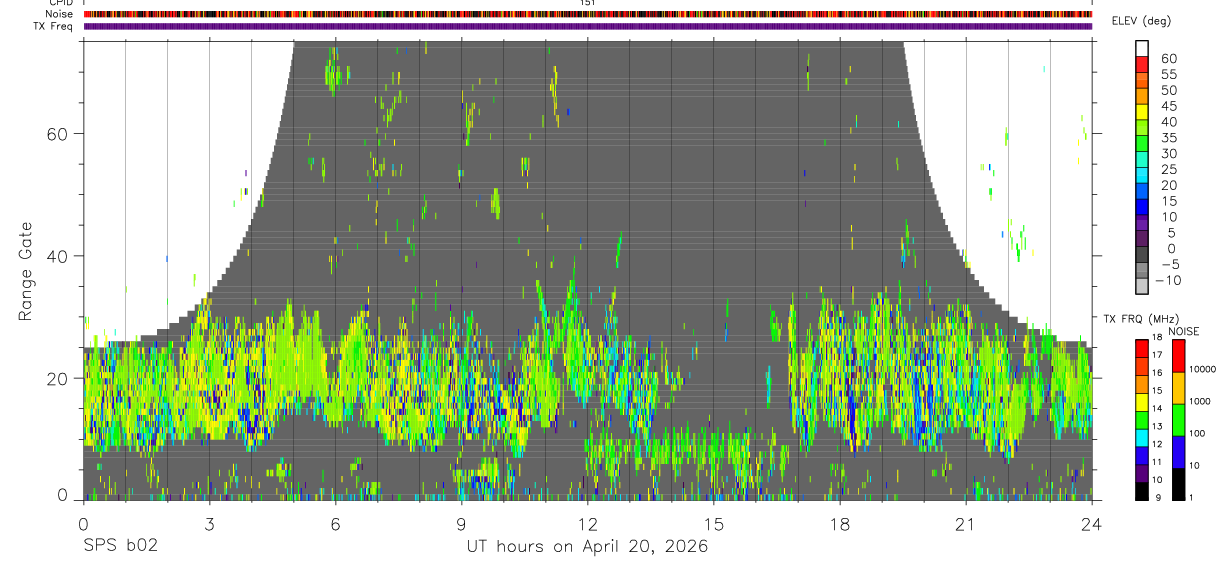Select the blue swatch in NOISE legend

pyautogui.click(x=1177, y=452)
